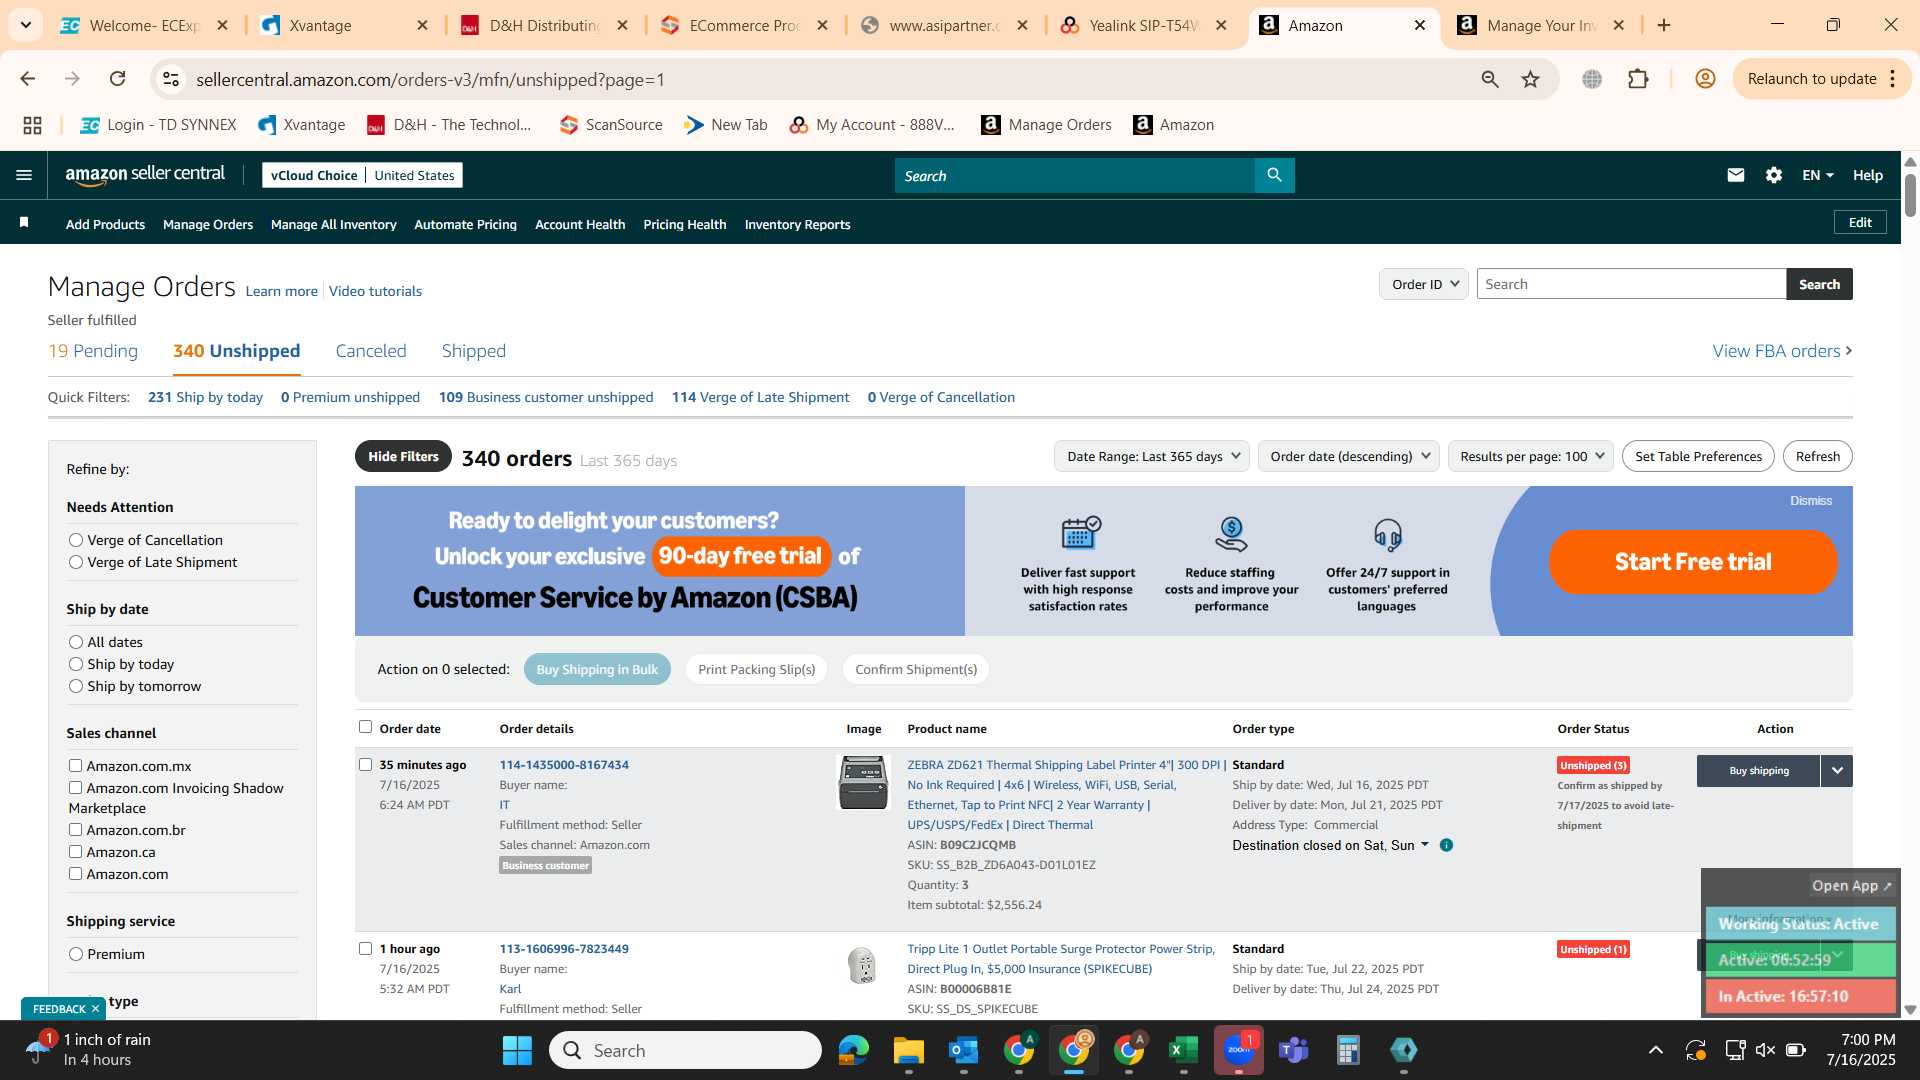Click Print Packing Slip(s) button
This screenshot has height=1080, width=1920.
tap(756, 669)
